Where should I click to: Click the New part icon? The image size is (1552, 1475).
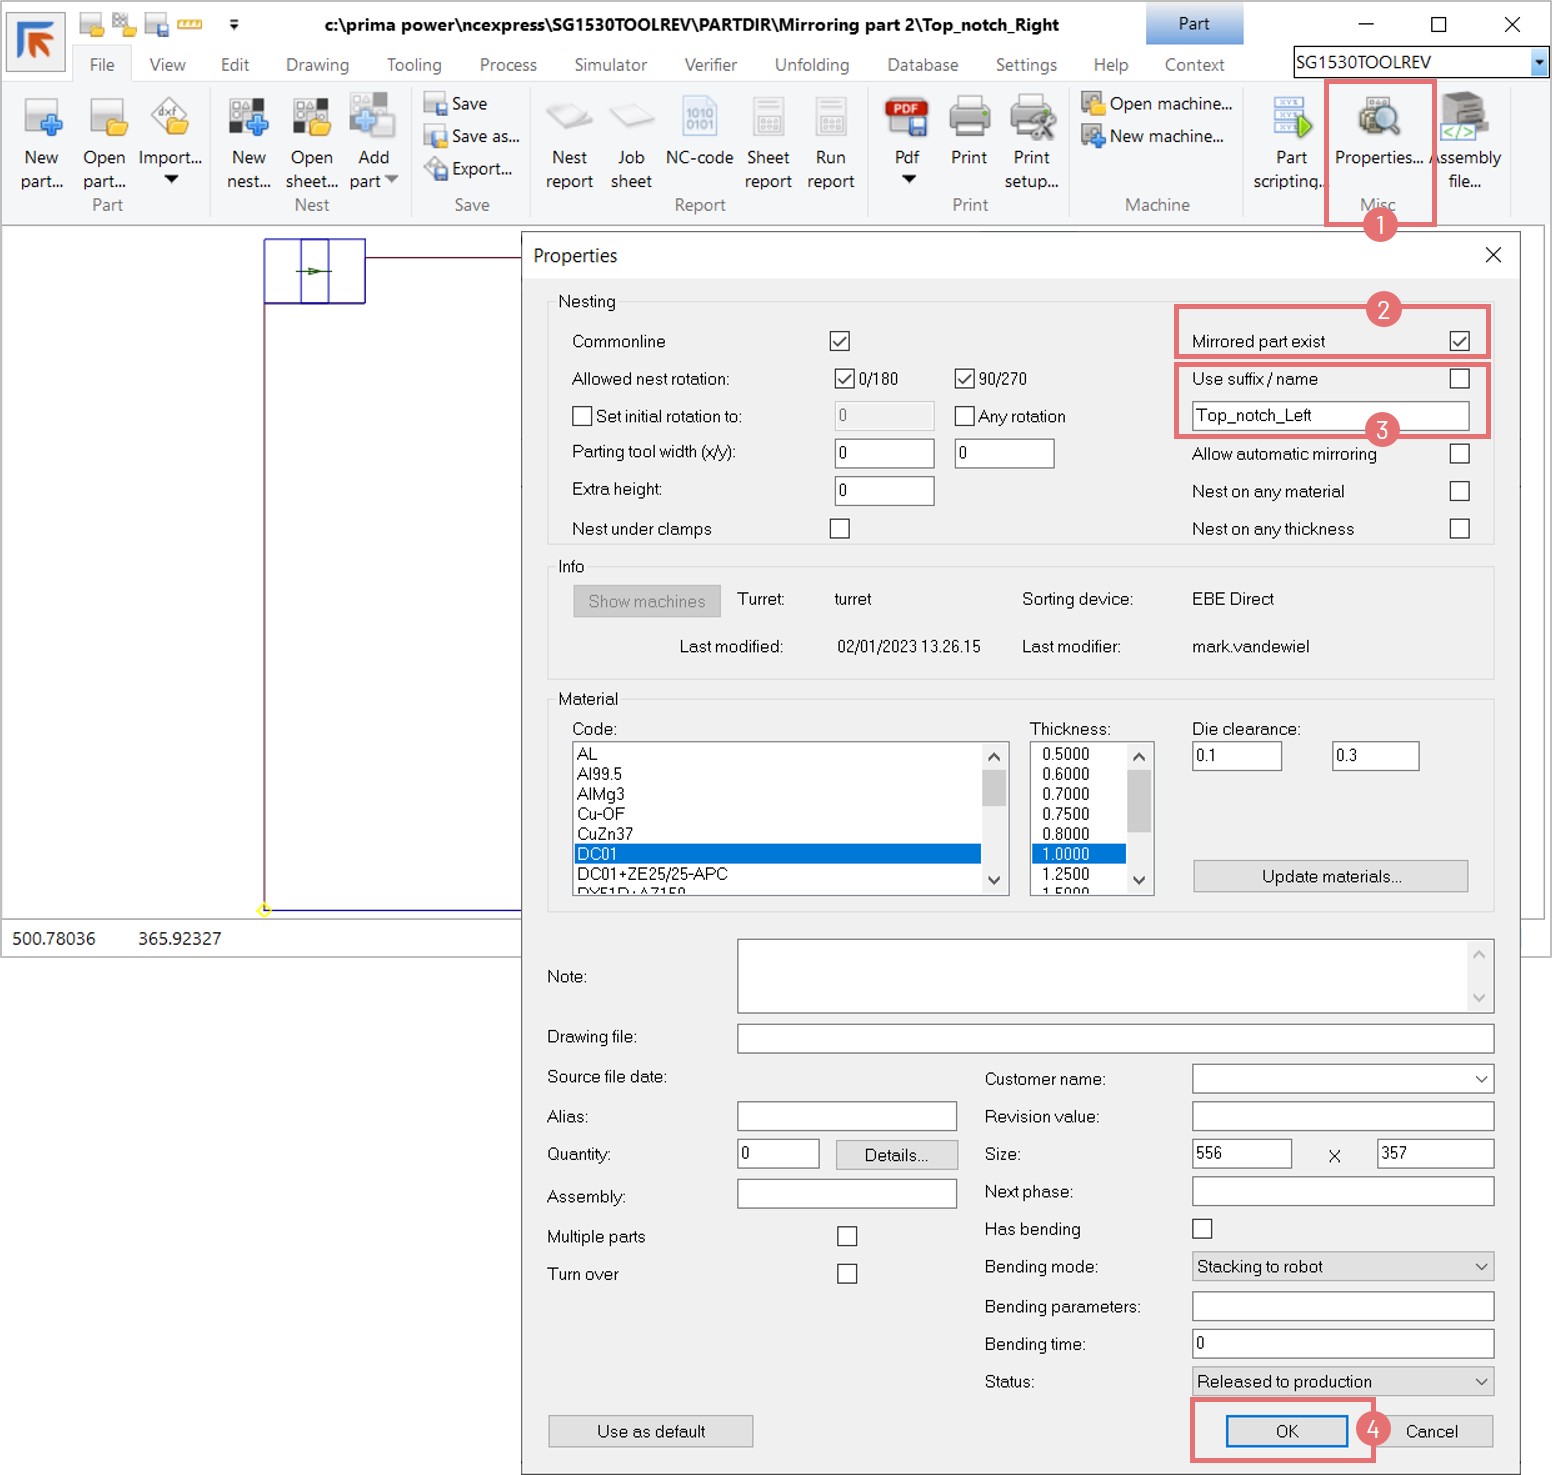42,120
